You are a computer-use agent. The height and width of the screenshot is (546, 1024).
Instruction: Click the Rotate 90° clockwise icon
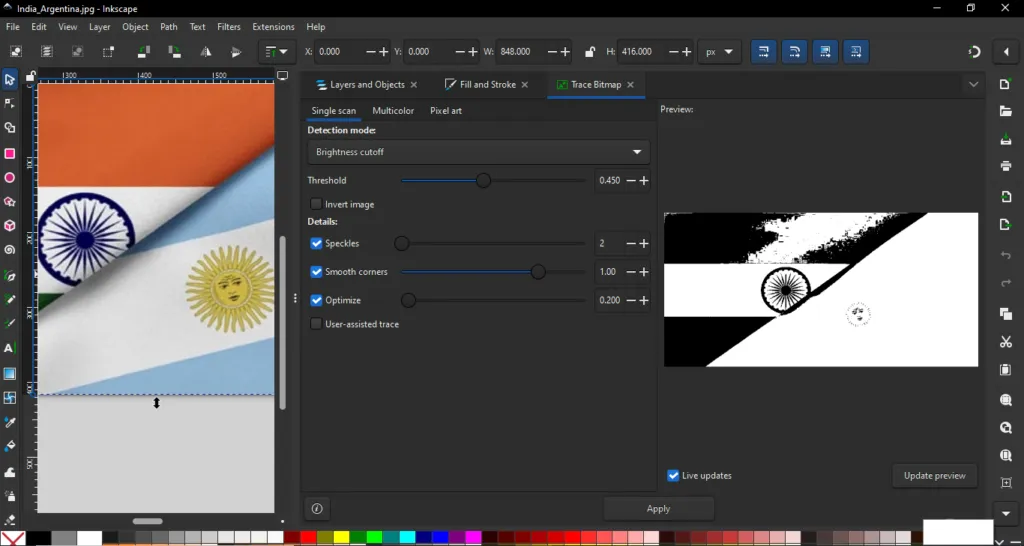[174, 52]
